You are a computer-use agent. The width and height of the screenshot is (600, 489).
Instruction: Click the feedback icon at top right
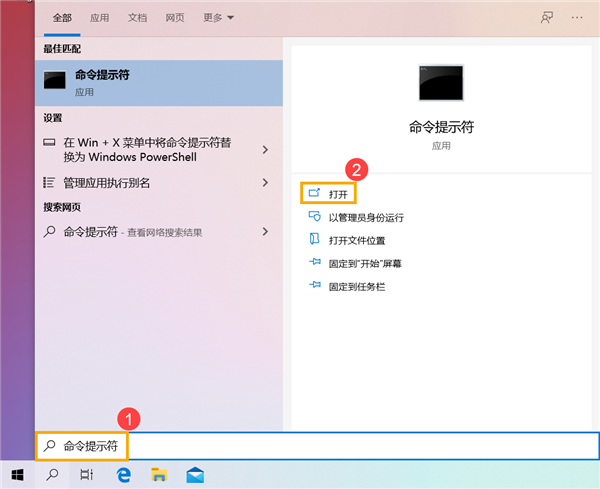[x=546, y=18]
